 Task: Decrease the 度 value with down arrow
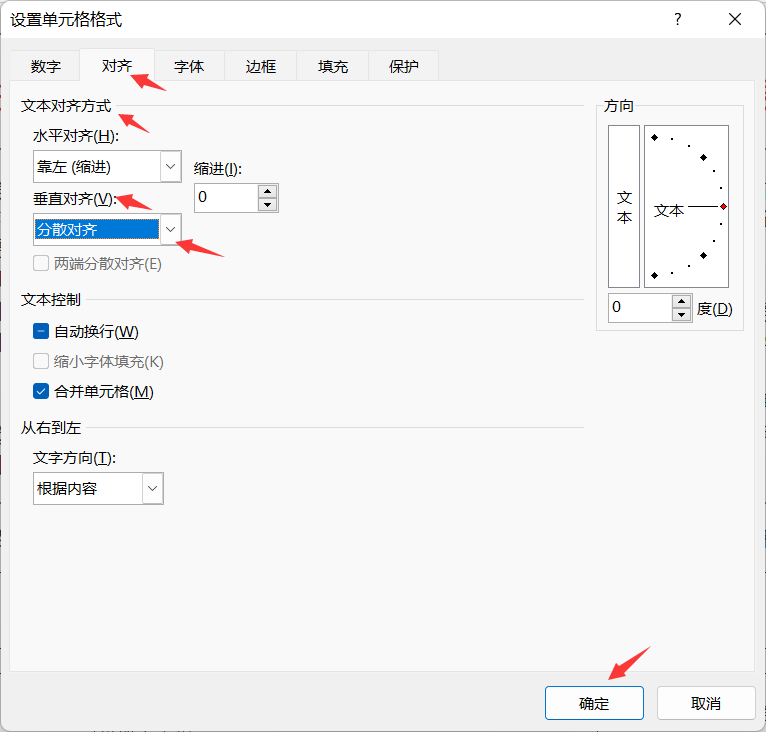[x=681, y=315]
